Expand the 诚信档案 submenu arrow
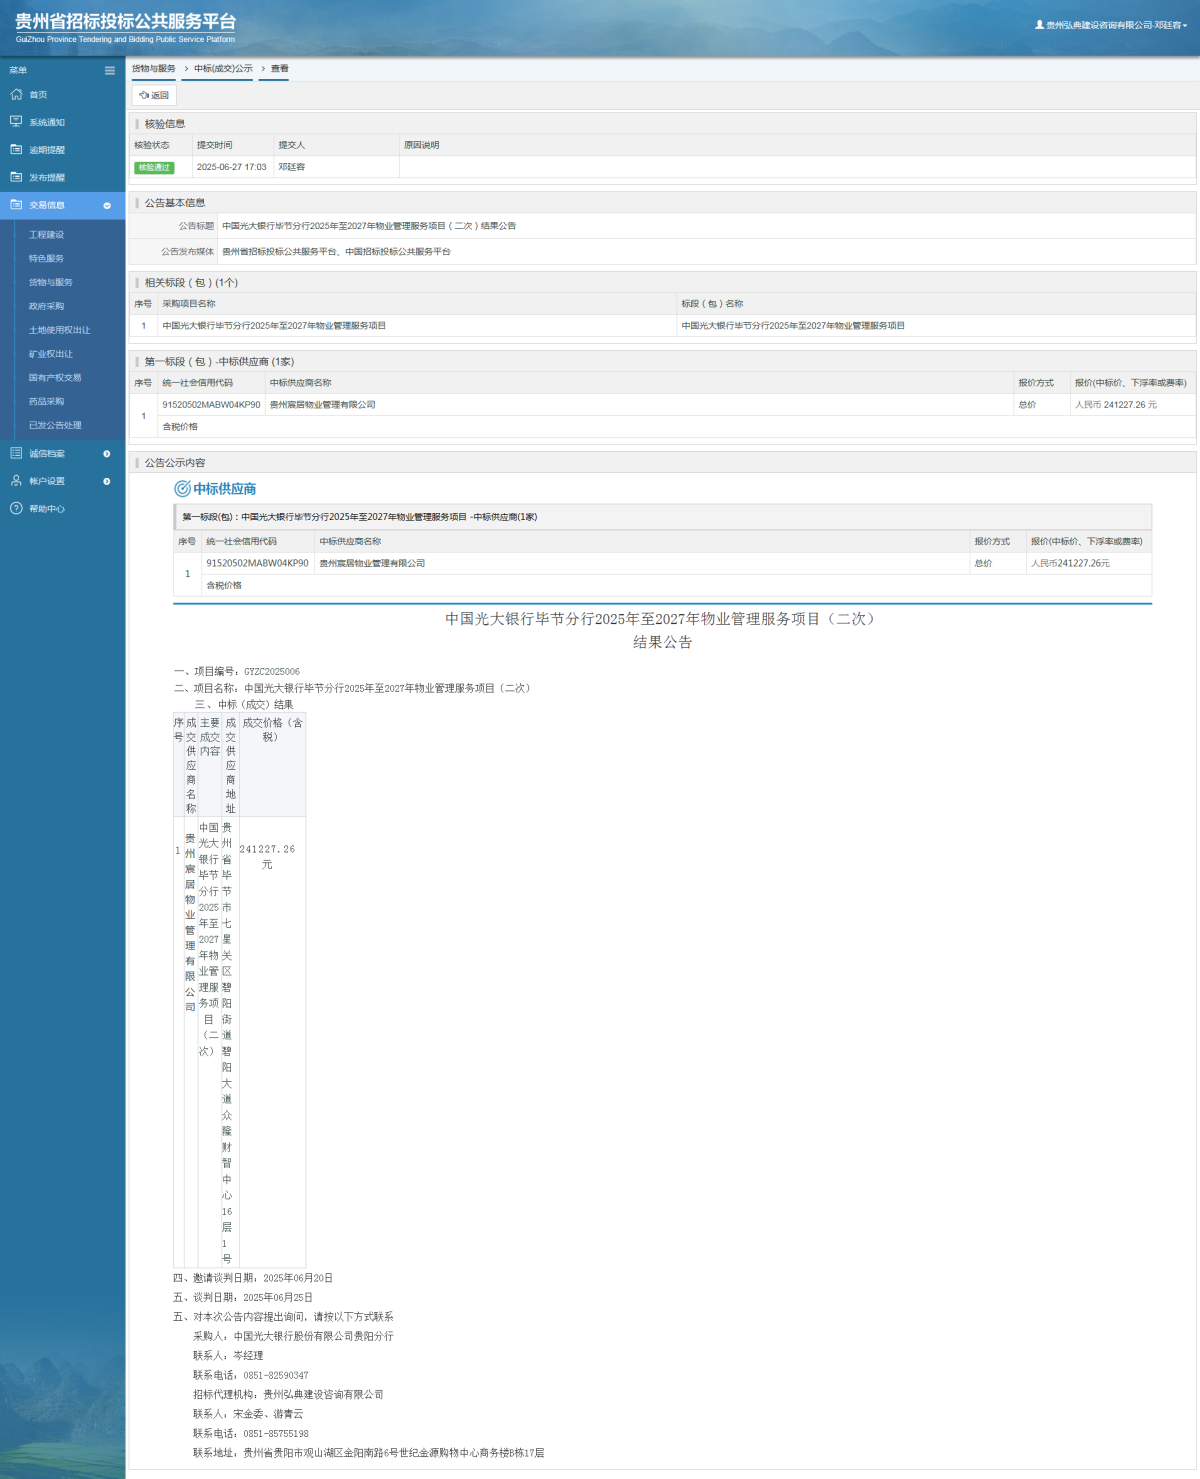 click(x=107, y=454)
